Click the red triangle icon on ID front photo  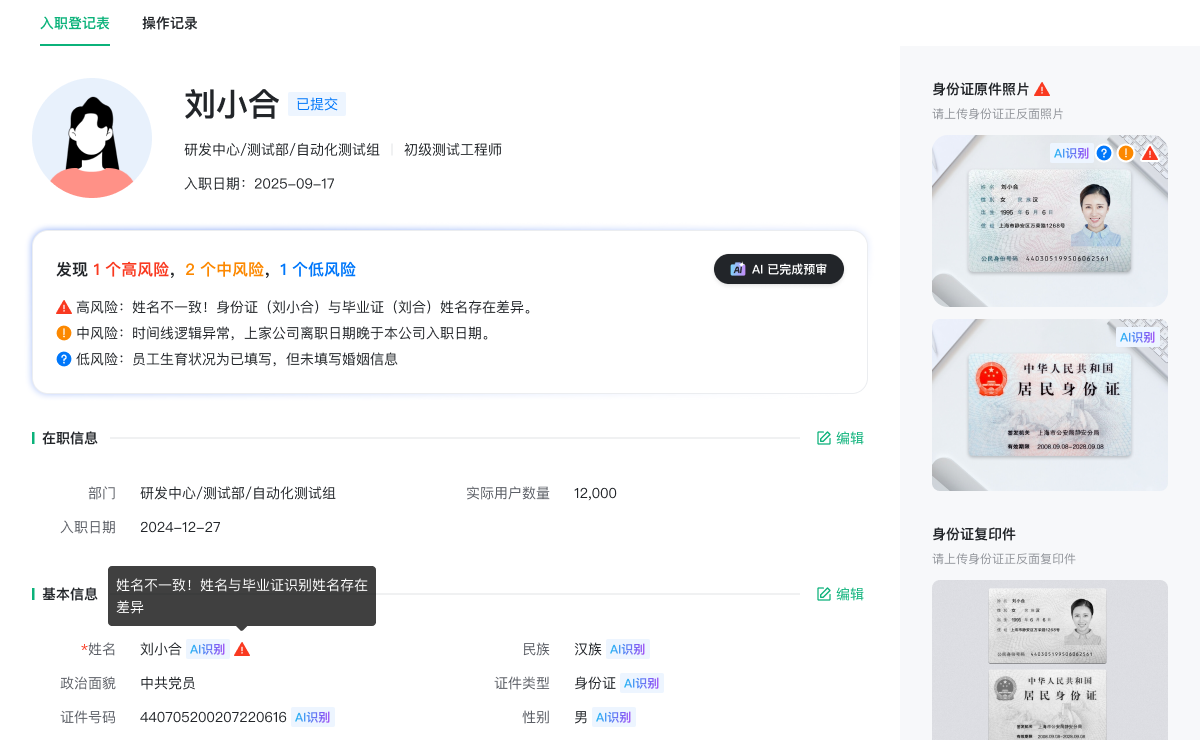click(1150, 153)
